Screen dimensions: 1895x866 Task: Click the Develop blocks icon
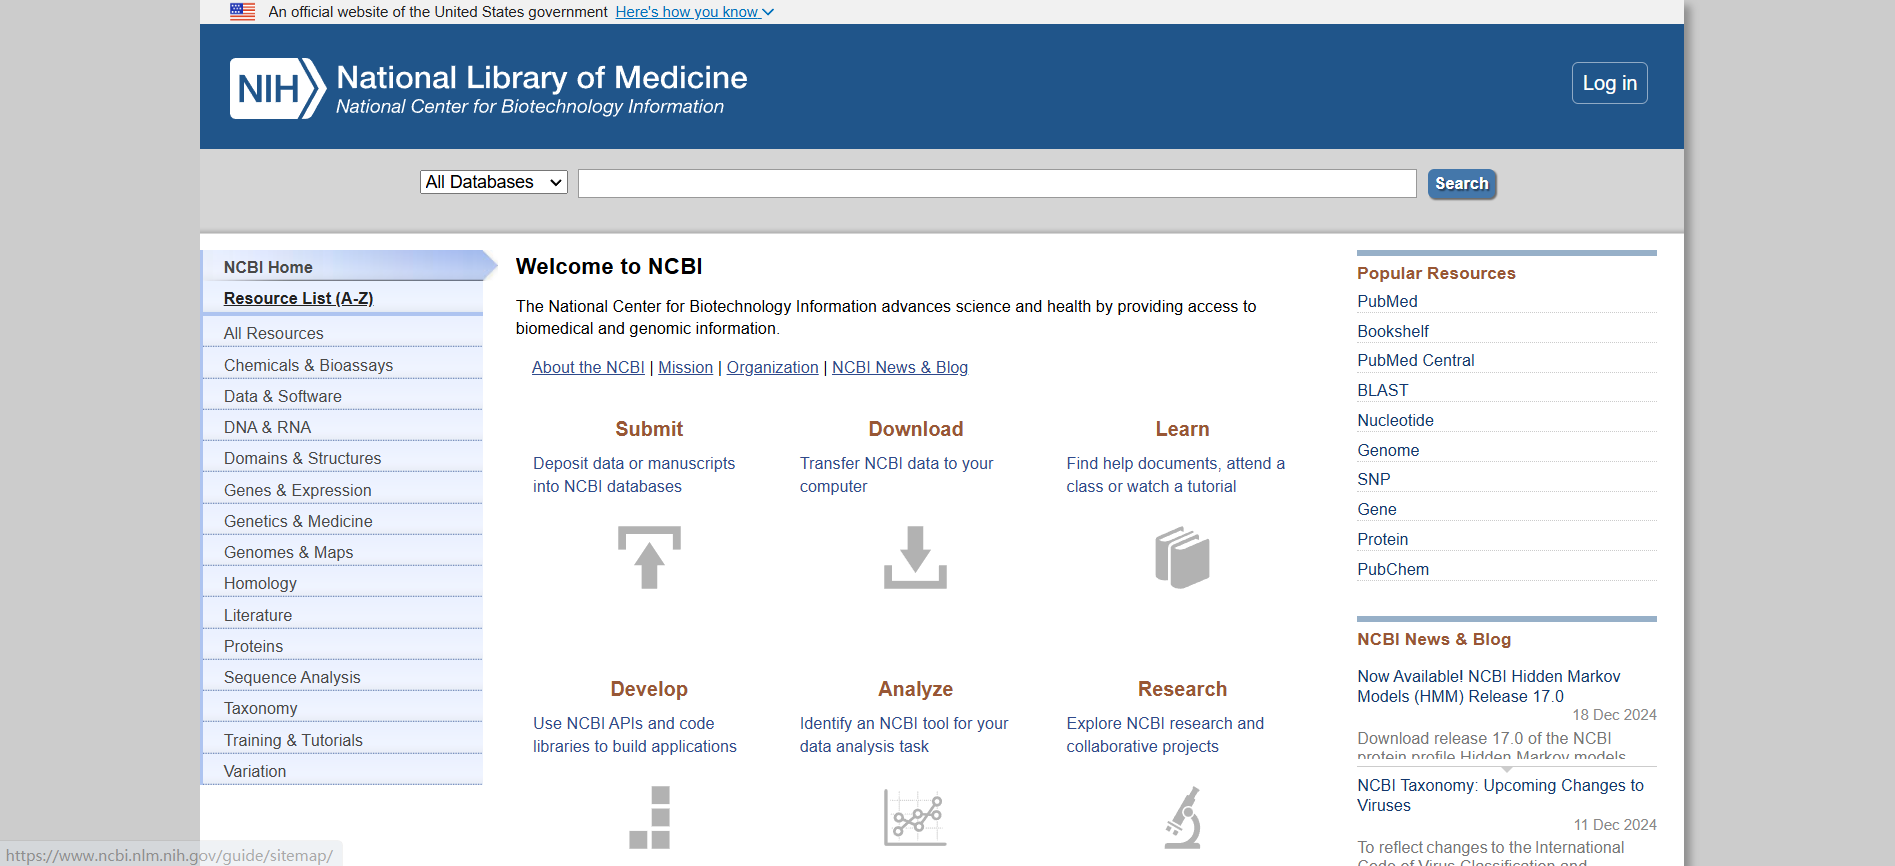click(649, 817)
